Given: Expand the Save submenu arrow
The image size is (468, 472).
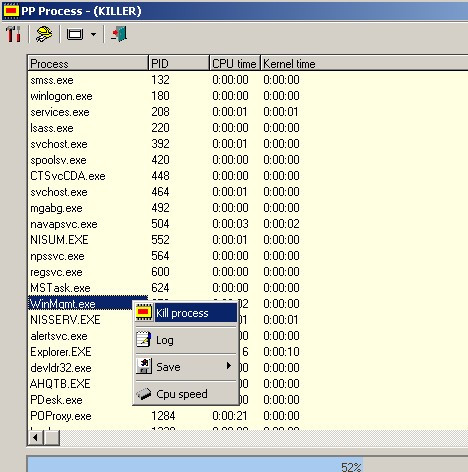Looking at the screenshot, I should pos(229,366).
